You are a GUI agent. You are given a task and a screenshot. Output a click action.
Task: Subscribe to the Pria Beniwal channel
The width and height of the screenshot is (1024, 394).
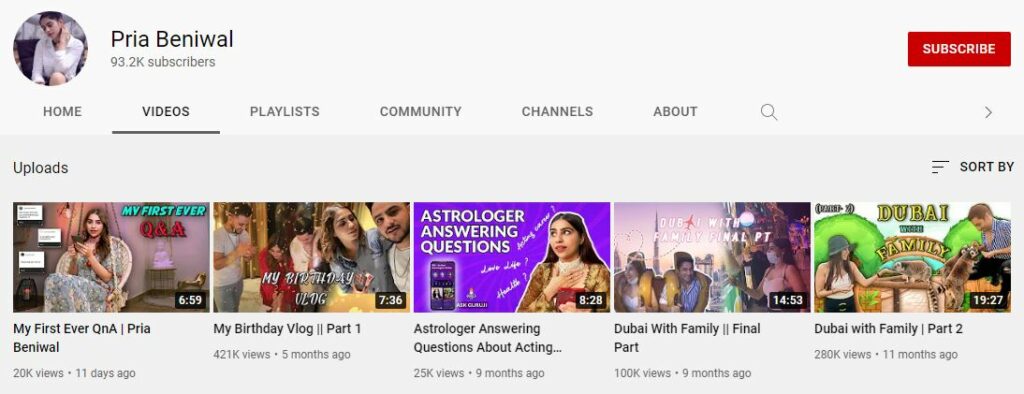tap(959, 49)
